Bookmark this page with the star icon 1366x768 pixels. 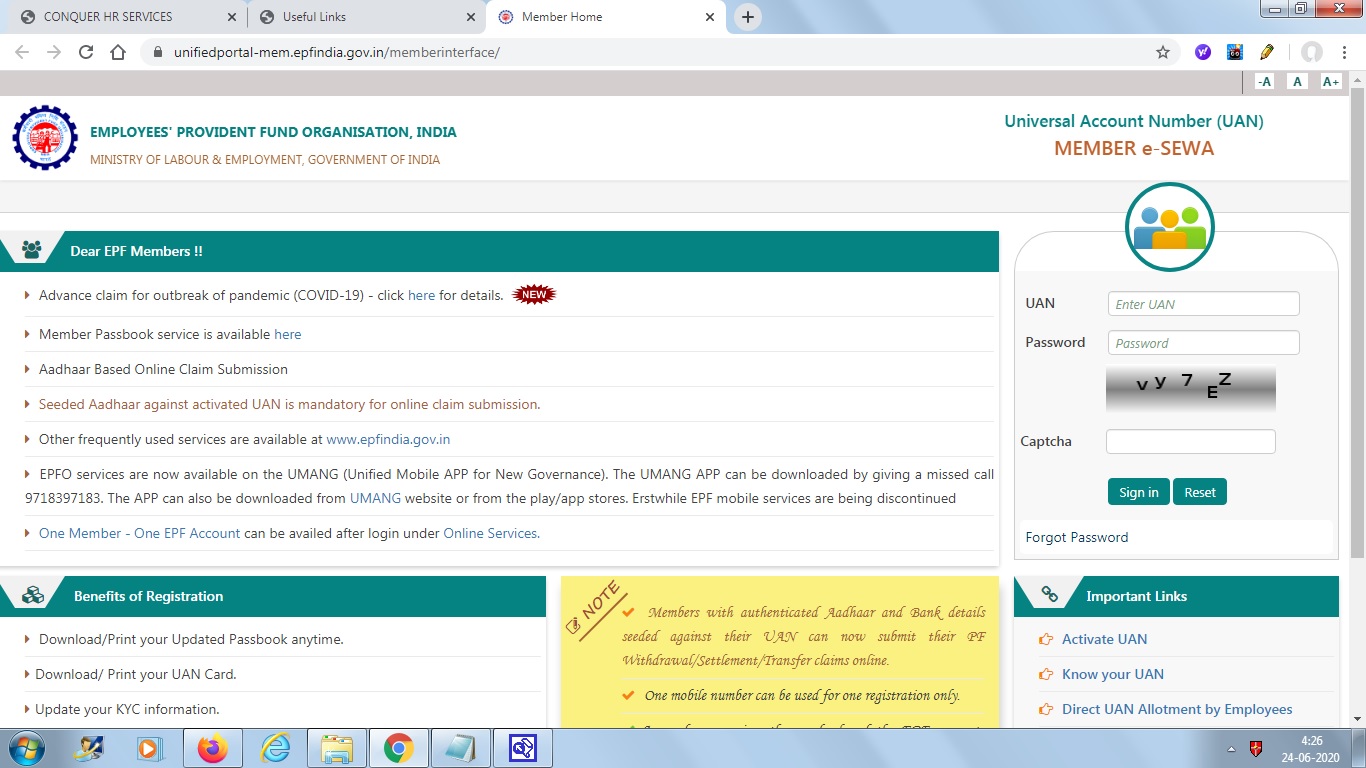pyautogui.click(x=1163, y=52)
